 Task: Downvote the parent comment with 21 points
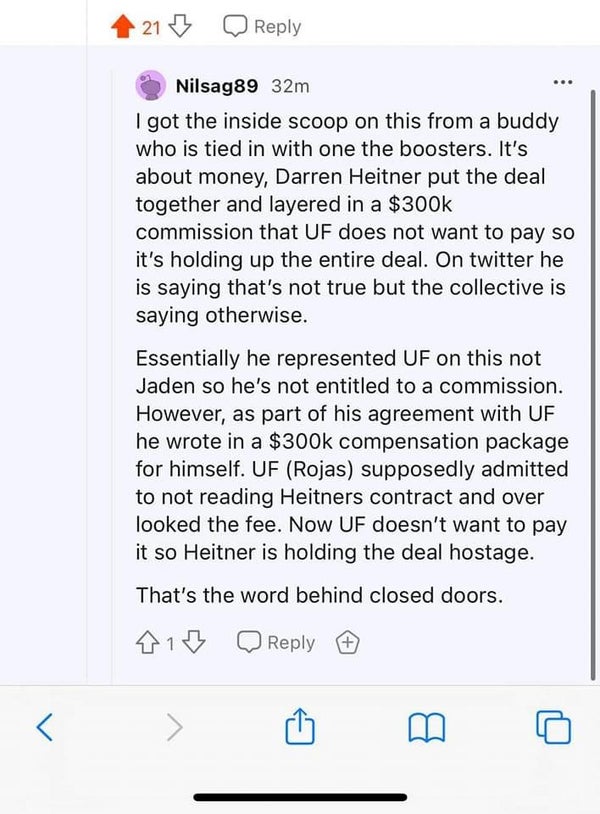coord(180,28)
